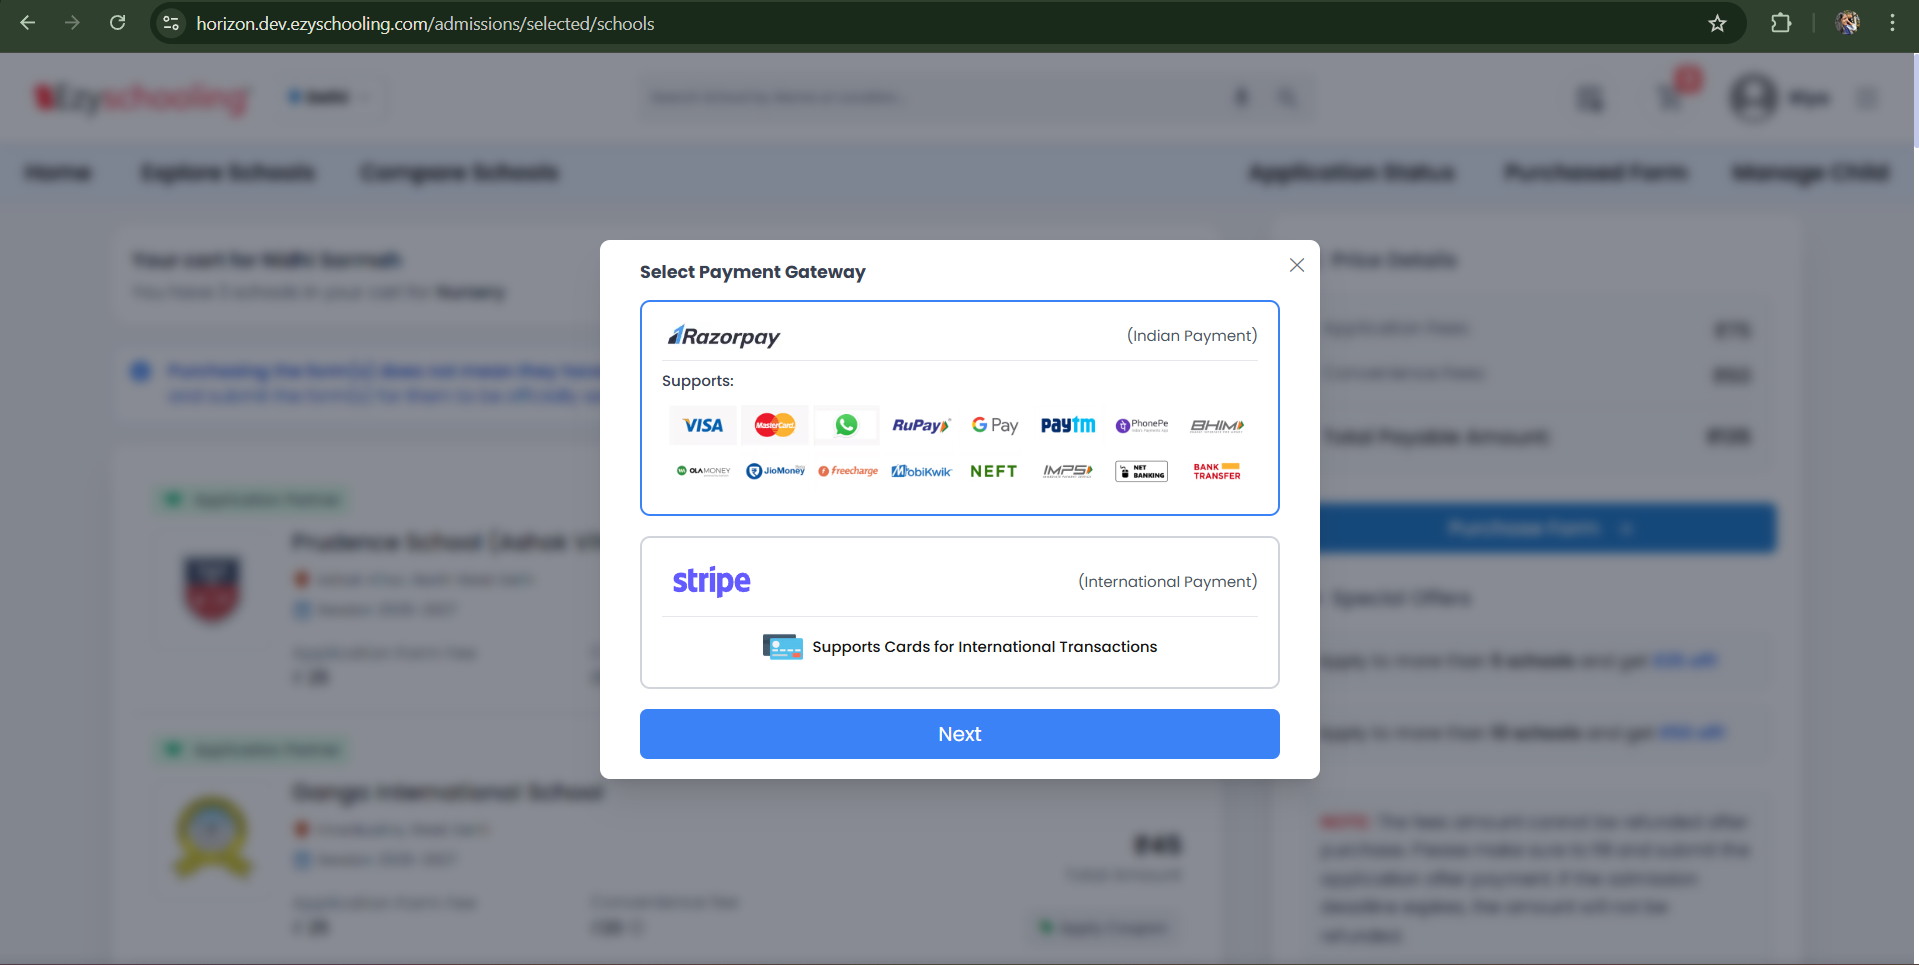Open the blurred Compare Schools nav item
The height and width of the screenshot is (965, 1919).
(459, 173)
